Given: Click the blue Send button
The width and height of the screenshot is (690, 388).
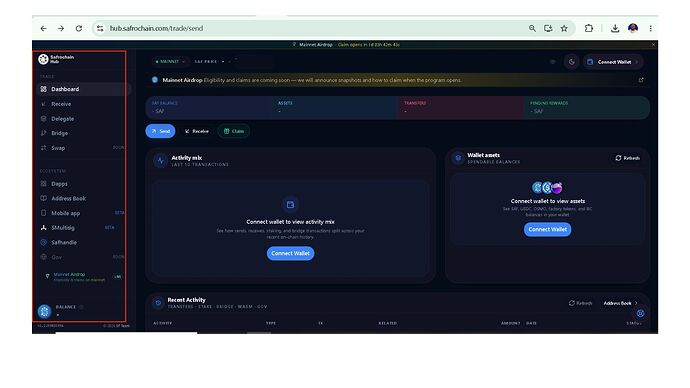Looking at the screenshot, I should pyautogui.click(x=160, y=131).
